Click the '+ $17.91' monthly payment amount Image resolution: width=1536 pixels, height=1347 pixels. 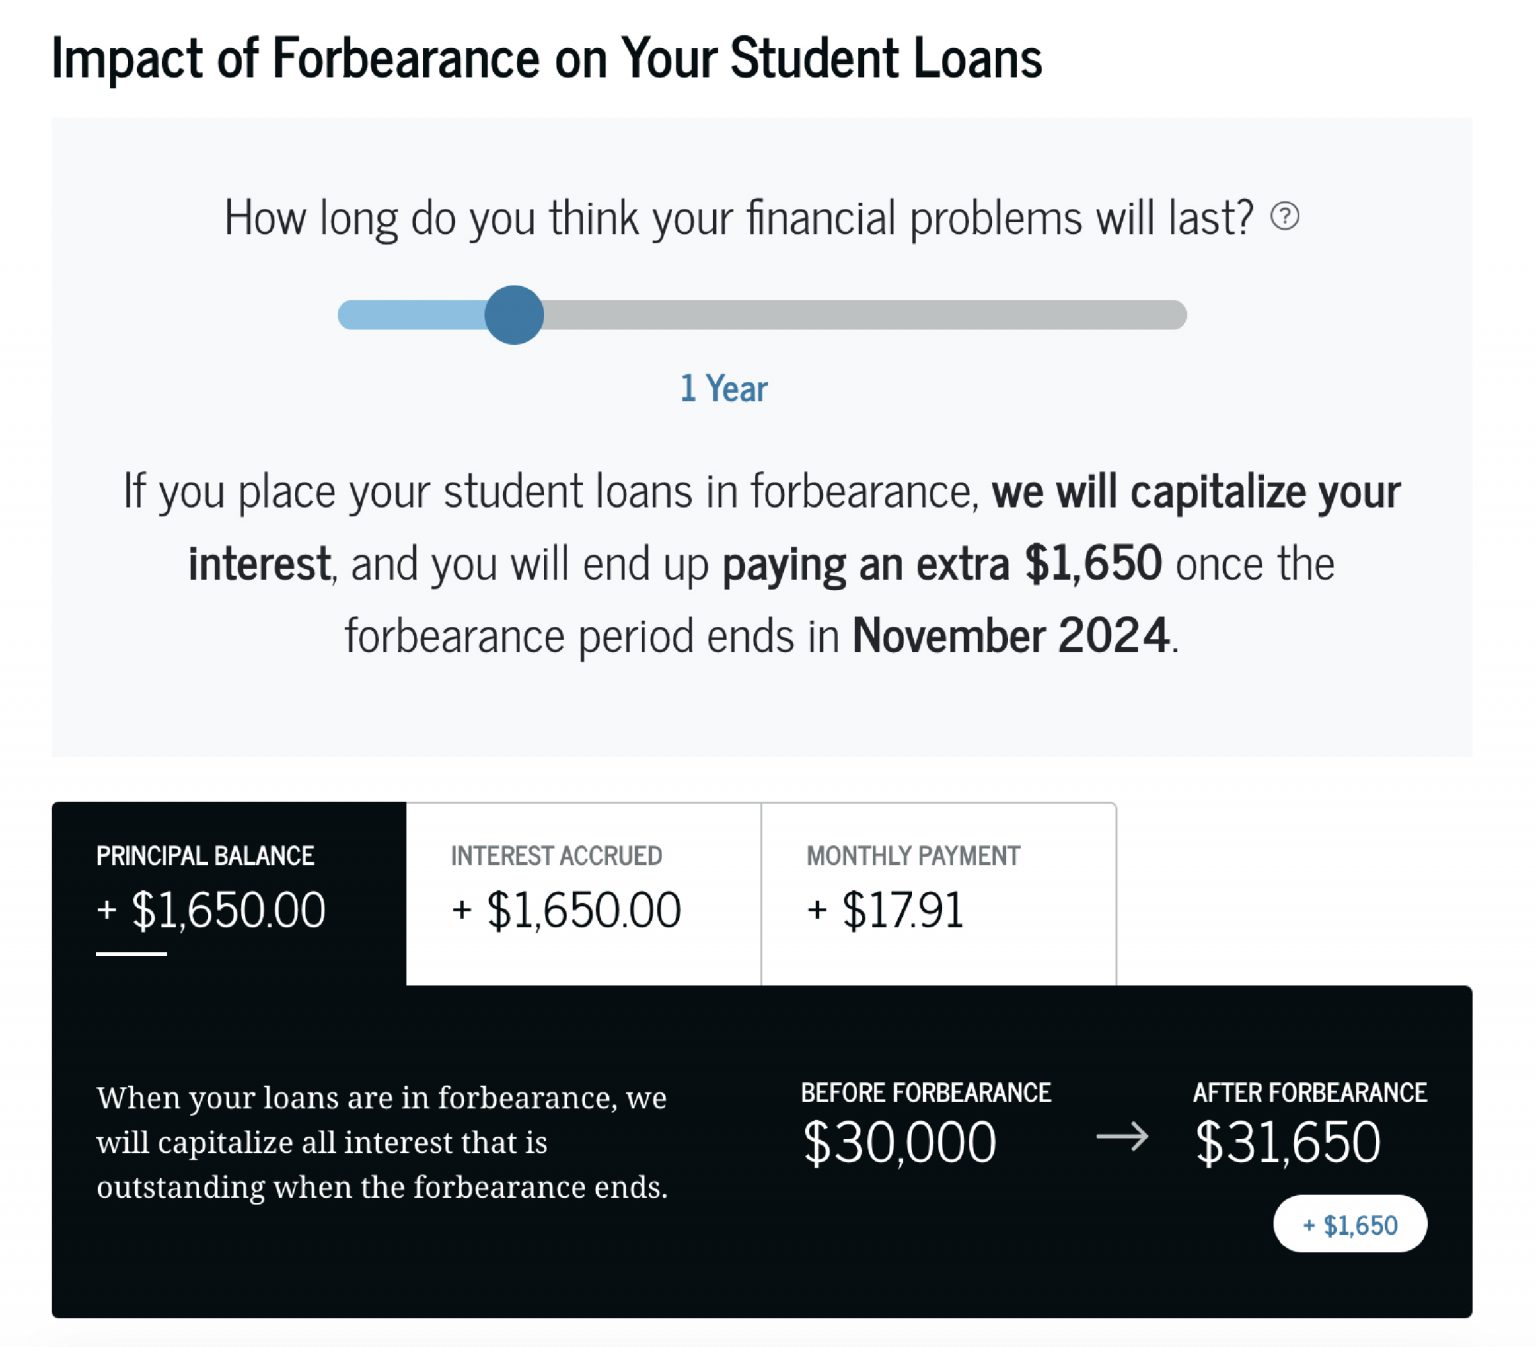click(x=885, y=910)
